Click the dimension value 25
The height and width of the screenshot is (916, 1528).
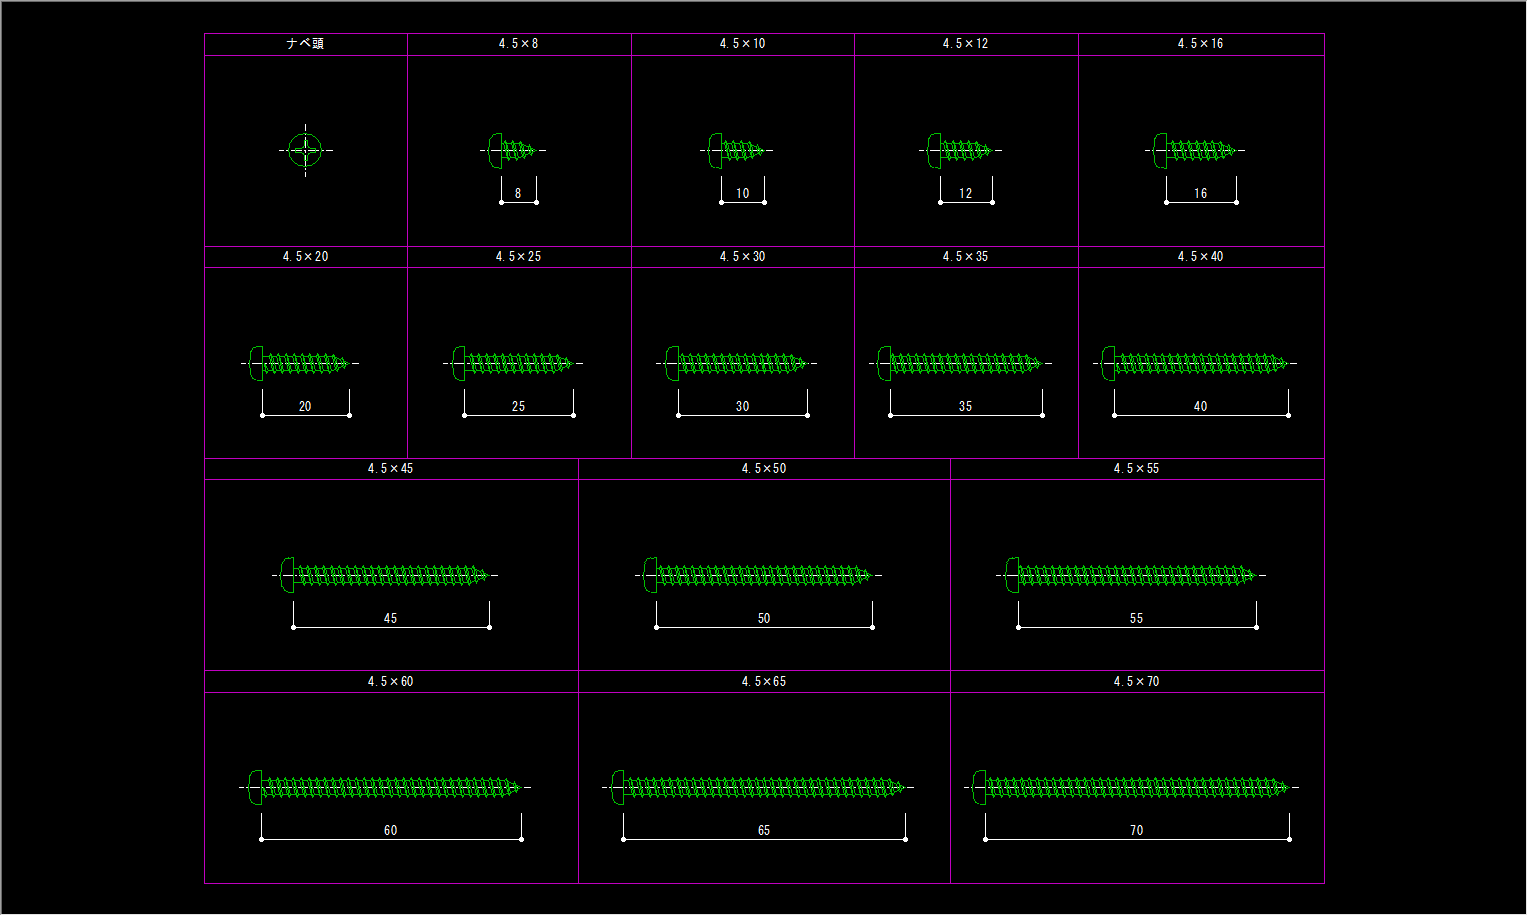[518, 407]
